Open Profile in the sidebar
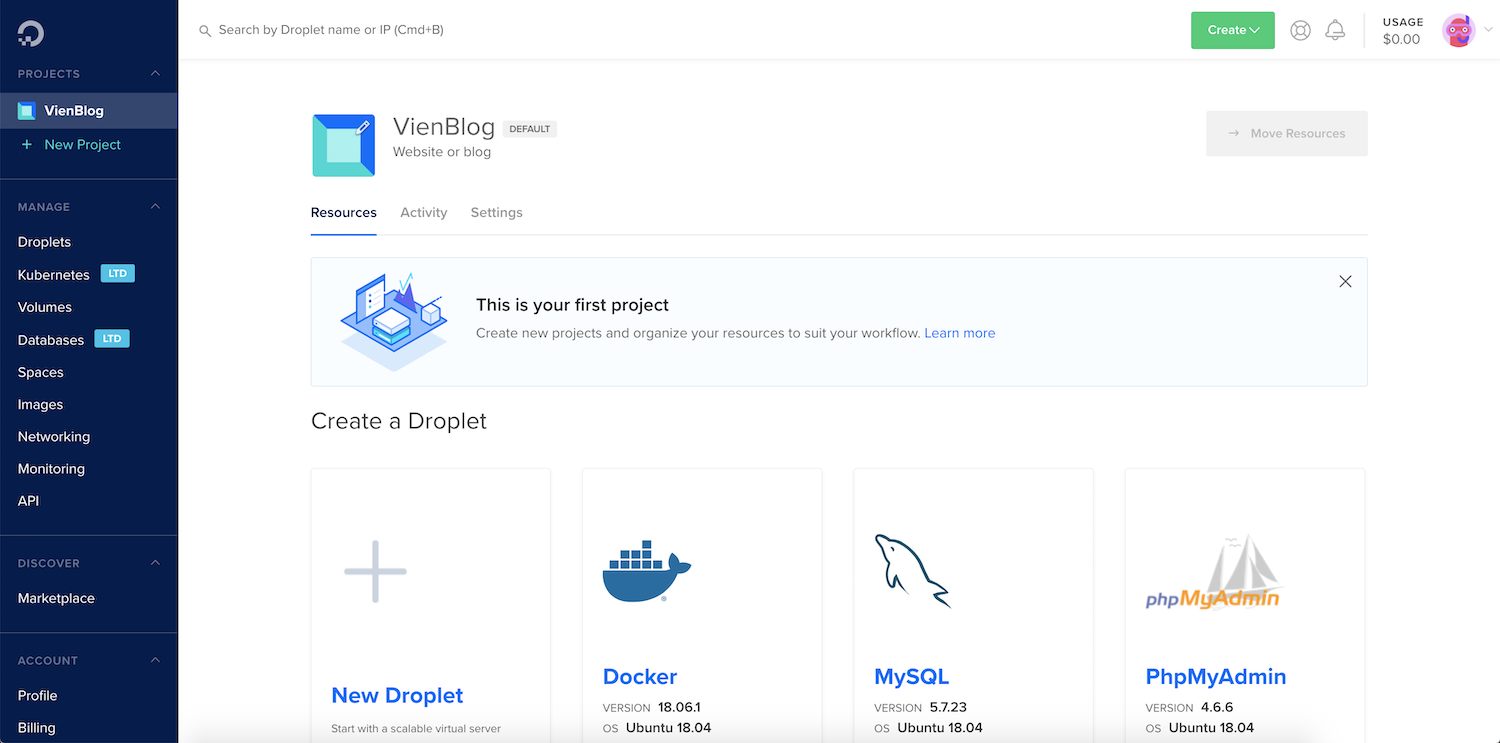Screen dimensions: 1500x743 37,696
